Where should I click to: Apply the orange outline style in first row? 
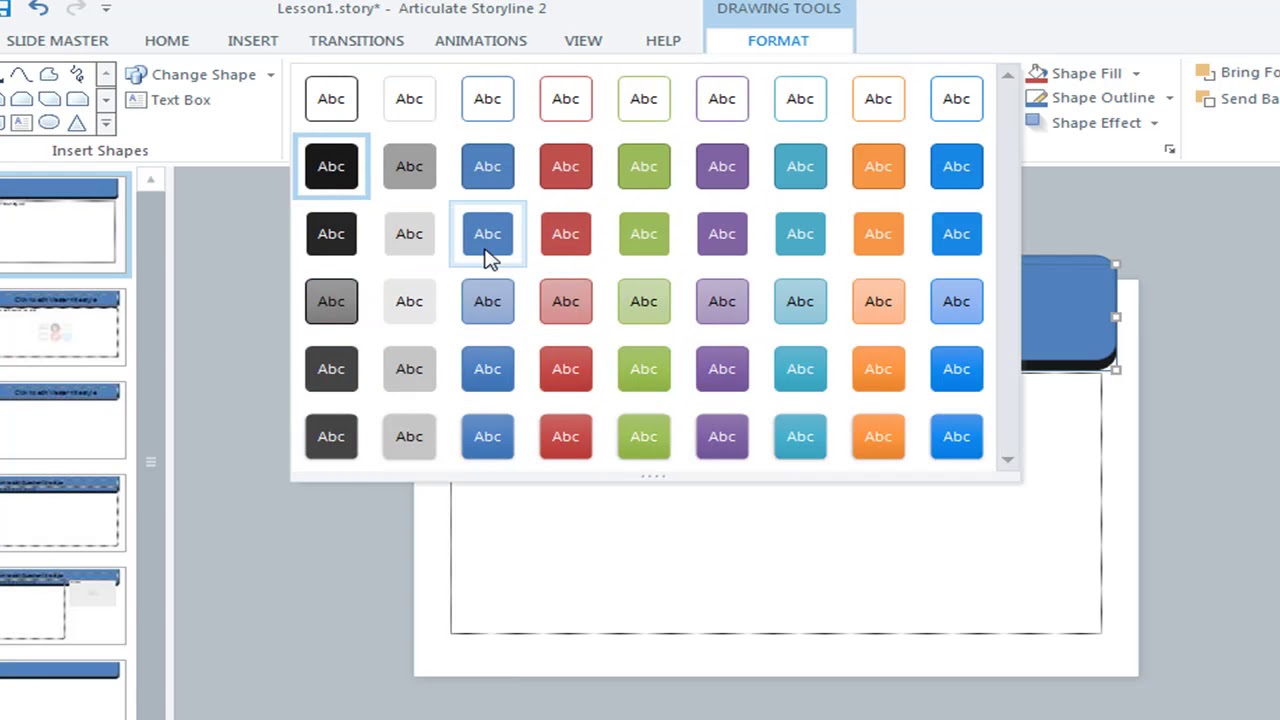pos(878,99)
